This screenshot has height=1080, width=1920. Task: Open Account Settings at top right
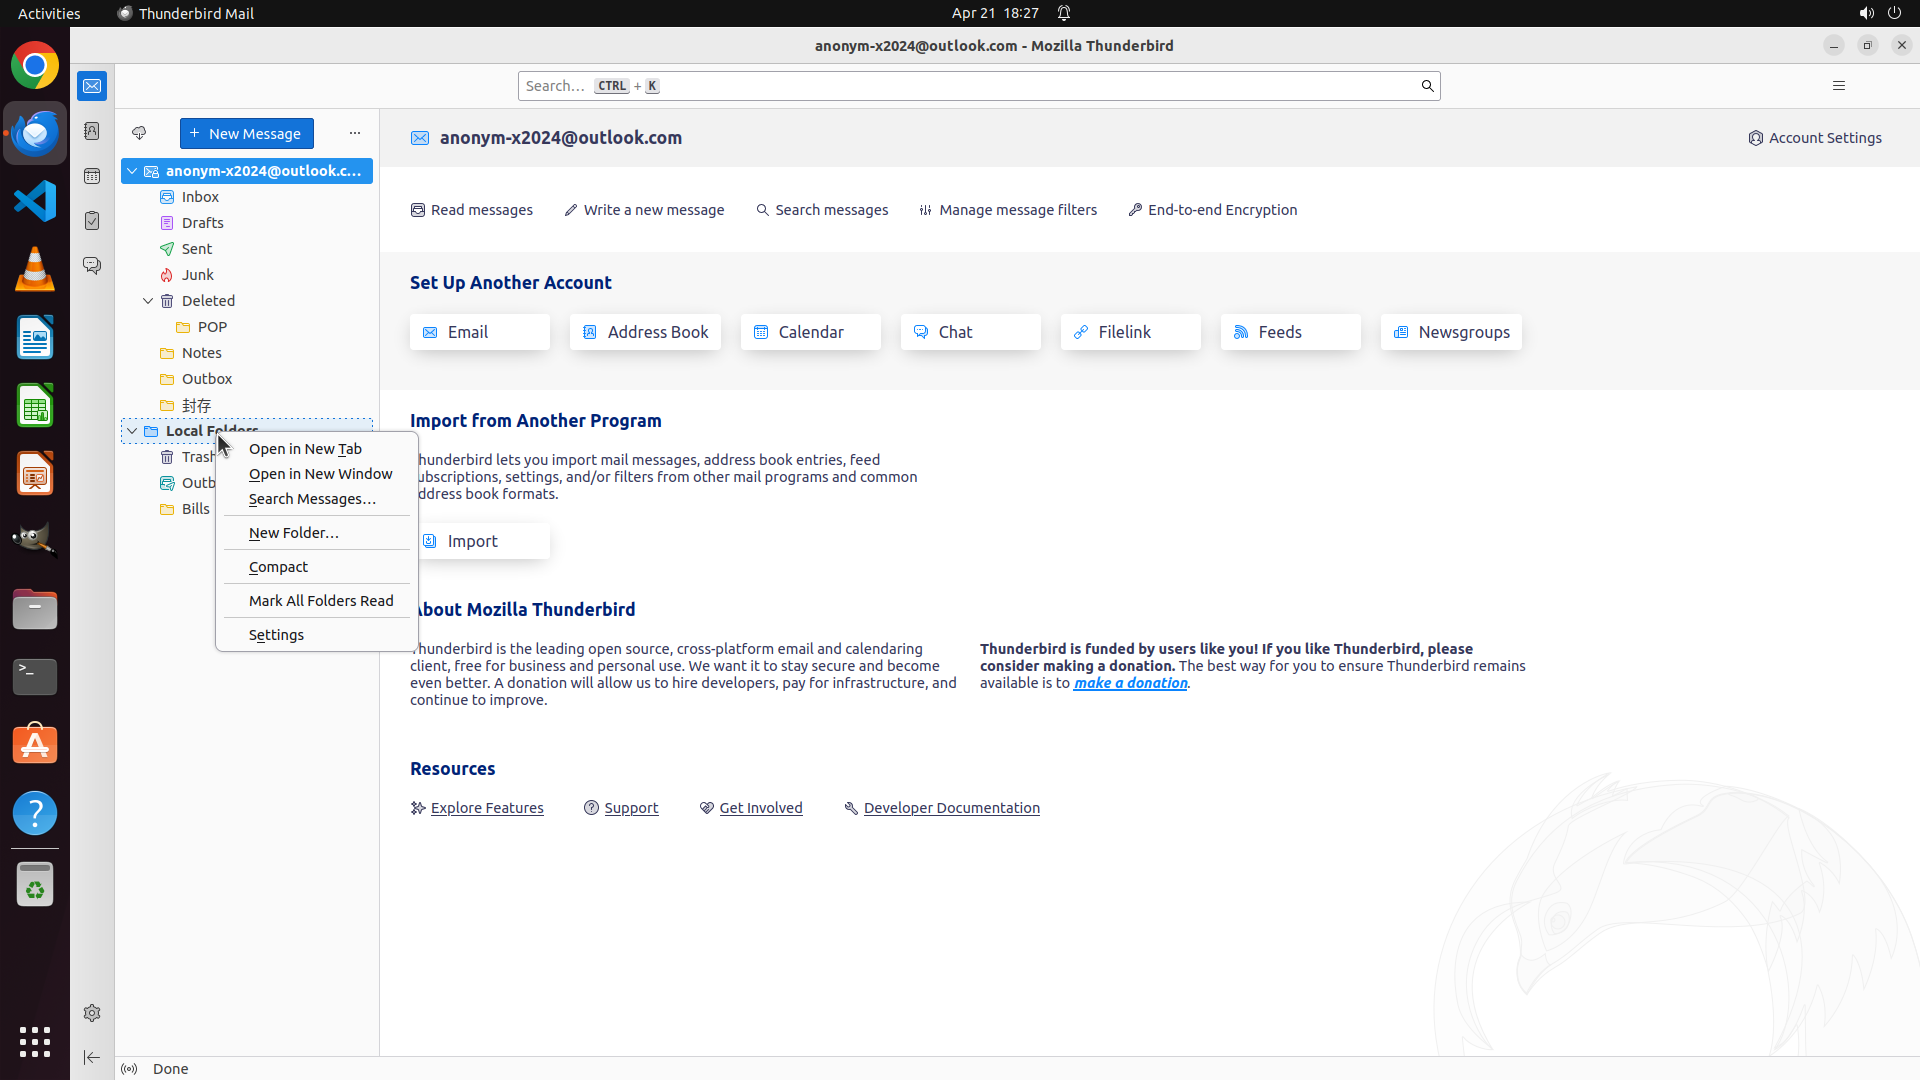click(x=1815, y=138)
